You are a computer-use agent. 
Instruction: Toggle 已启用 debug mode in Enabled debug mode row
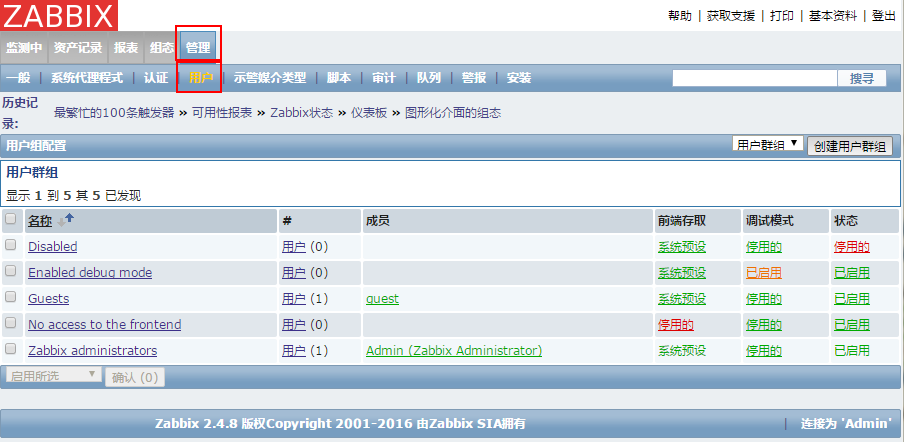click(764, 273)
